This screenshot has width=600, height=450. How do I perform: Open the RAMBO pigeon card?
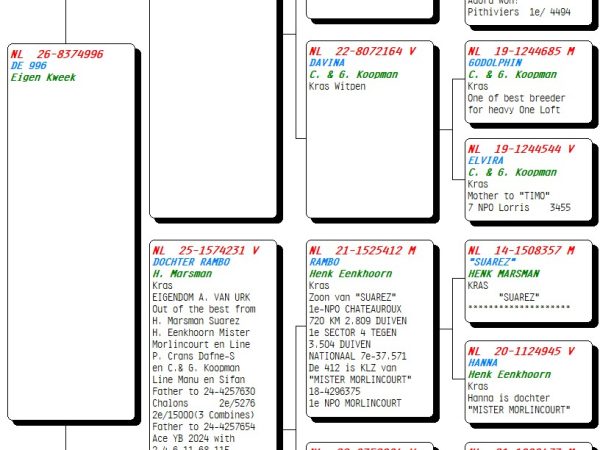tap(370, 328)
